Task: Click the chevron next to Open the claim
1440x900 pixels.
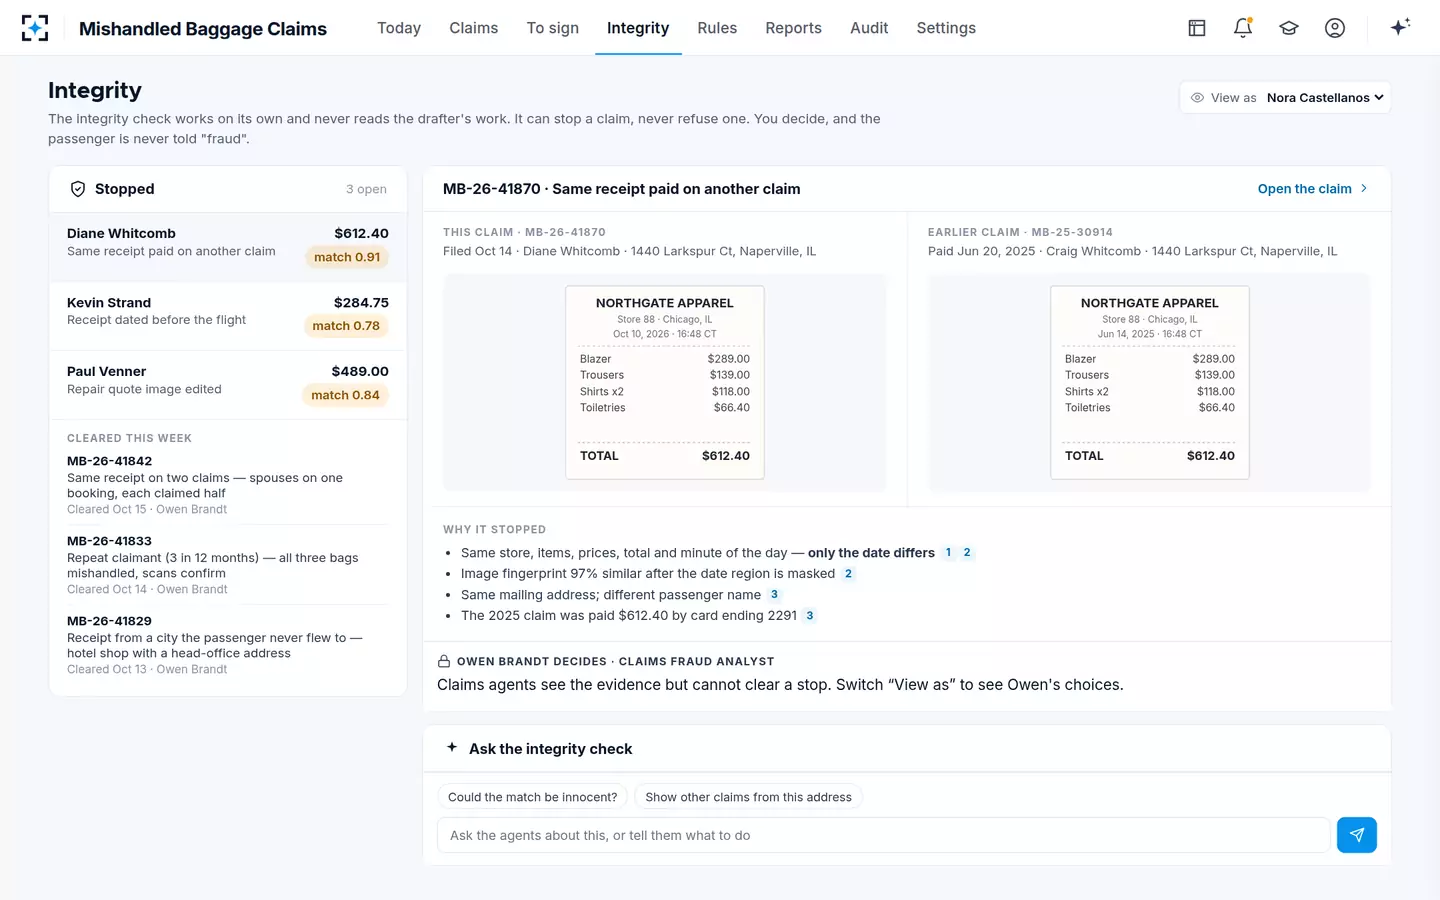Action: (1364, 189)
